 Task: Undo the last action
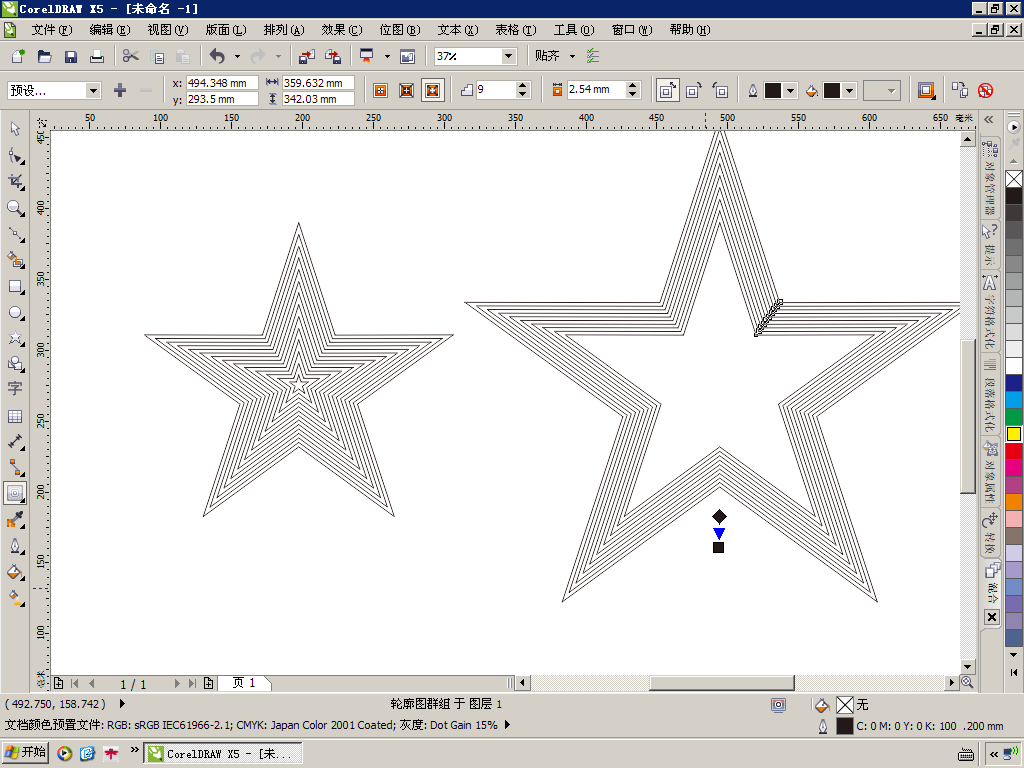217,56
